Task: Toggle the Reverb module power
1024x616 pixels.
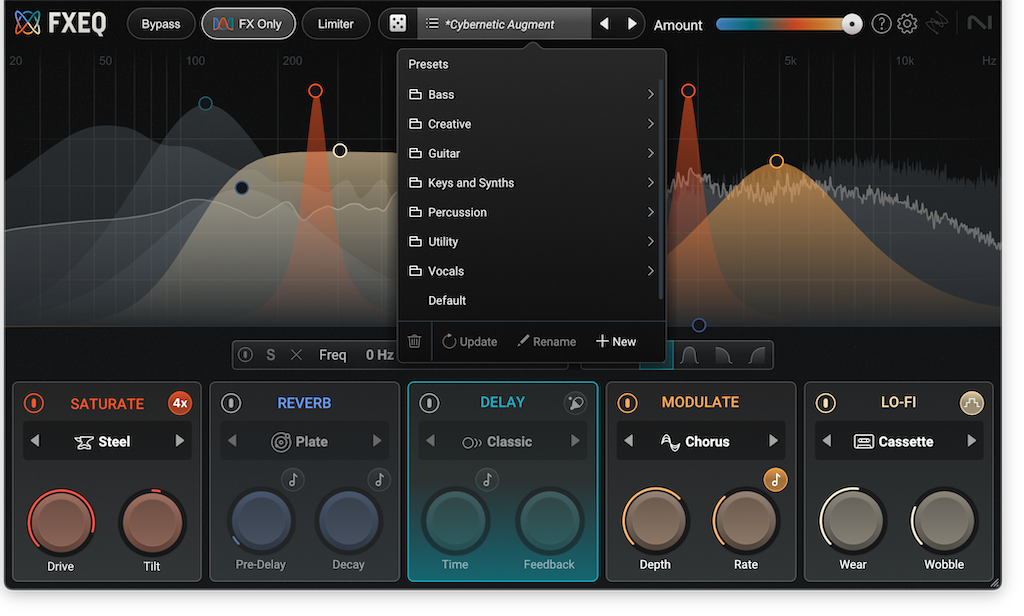Action: [231, 403]
